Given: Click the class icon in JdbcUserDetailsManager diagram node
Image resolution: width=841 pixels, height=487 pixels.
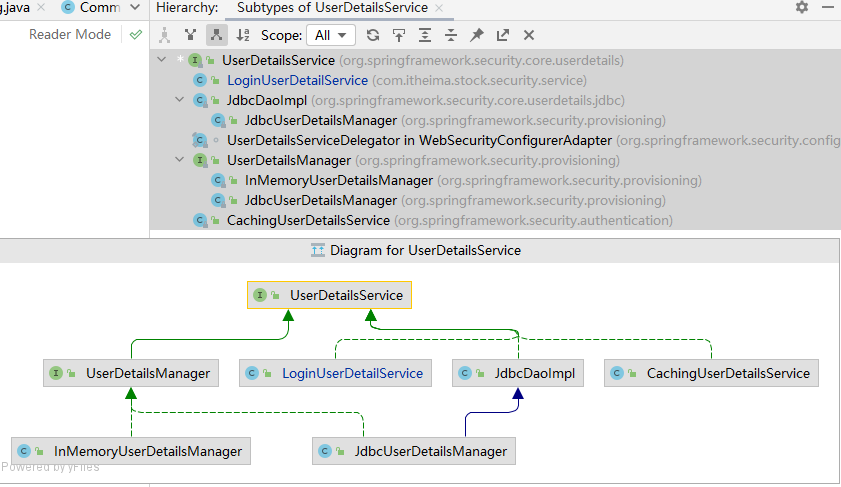Looking at the screenshot, I should (325, 451).
